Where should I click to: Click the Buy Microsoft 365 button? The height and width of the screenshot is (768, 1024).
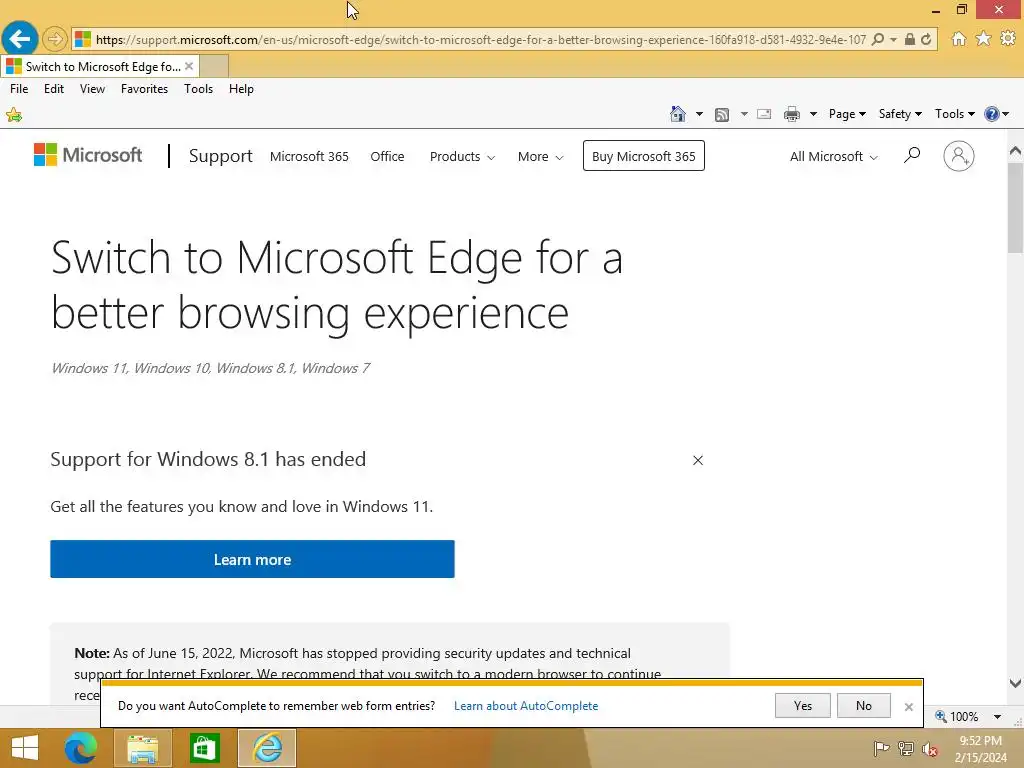644,156
